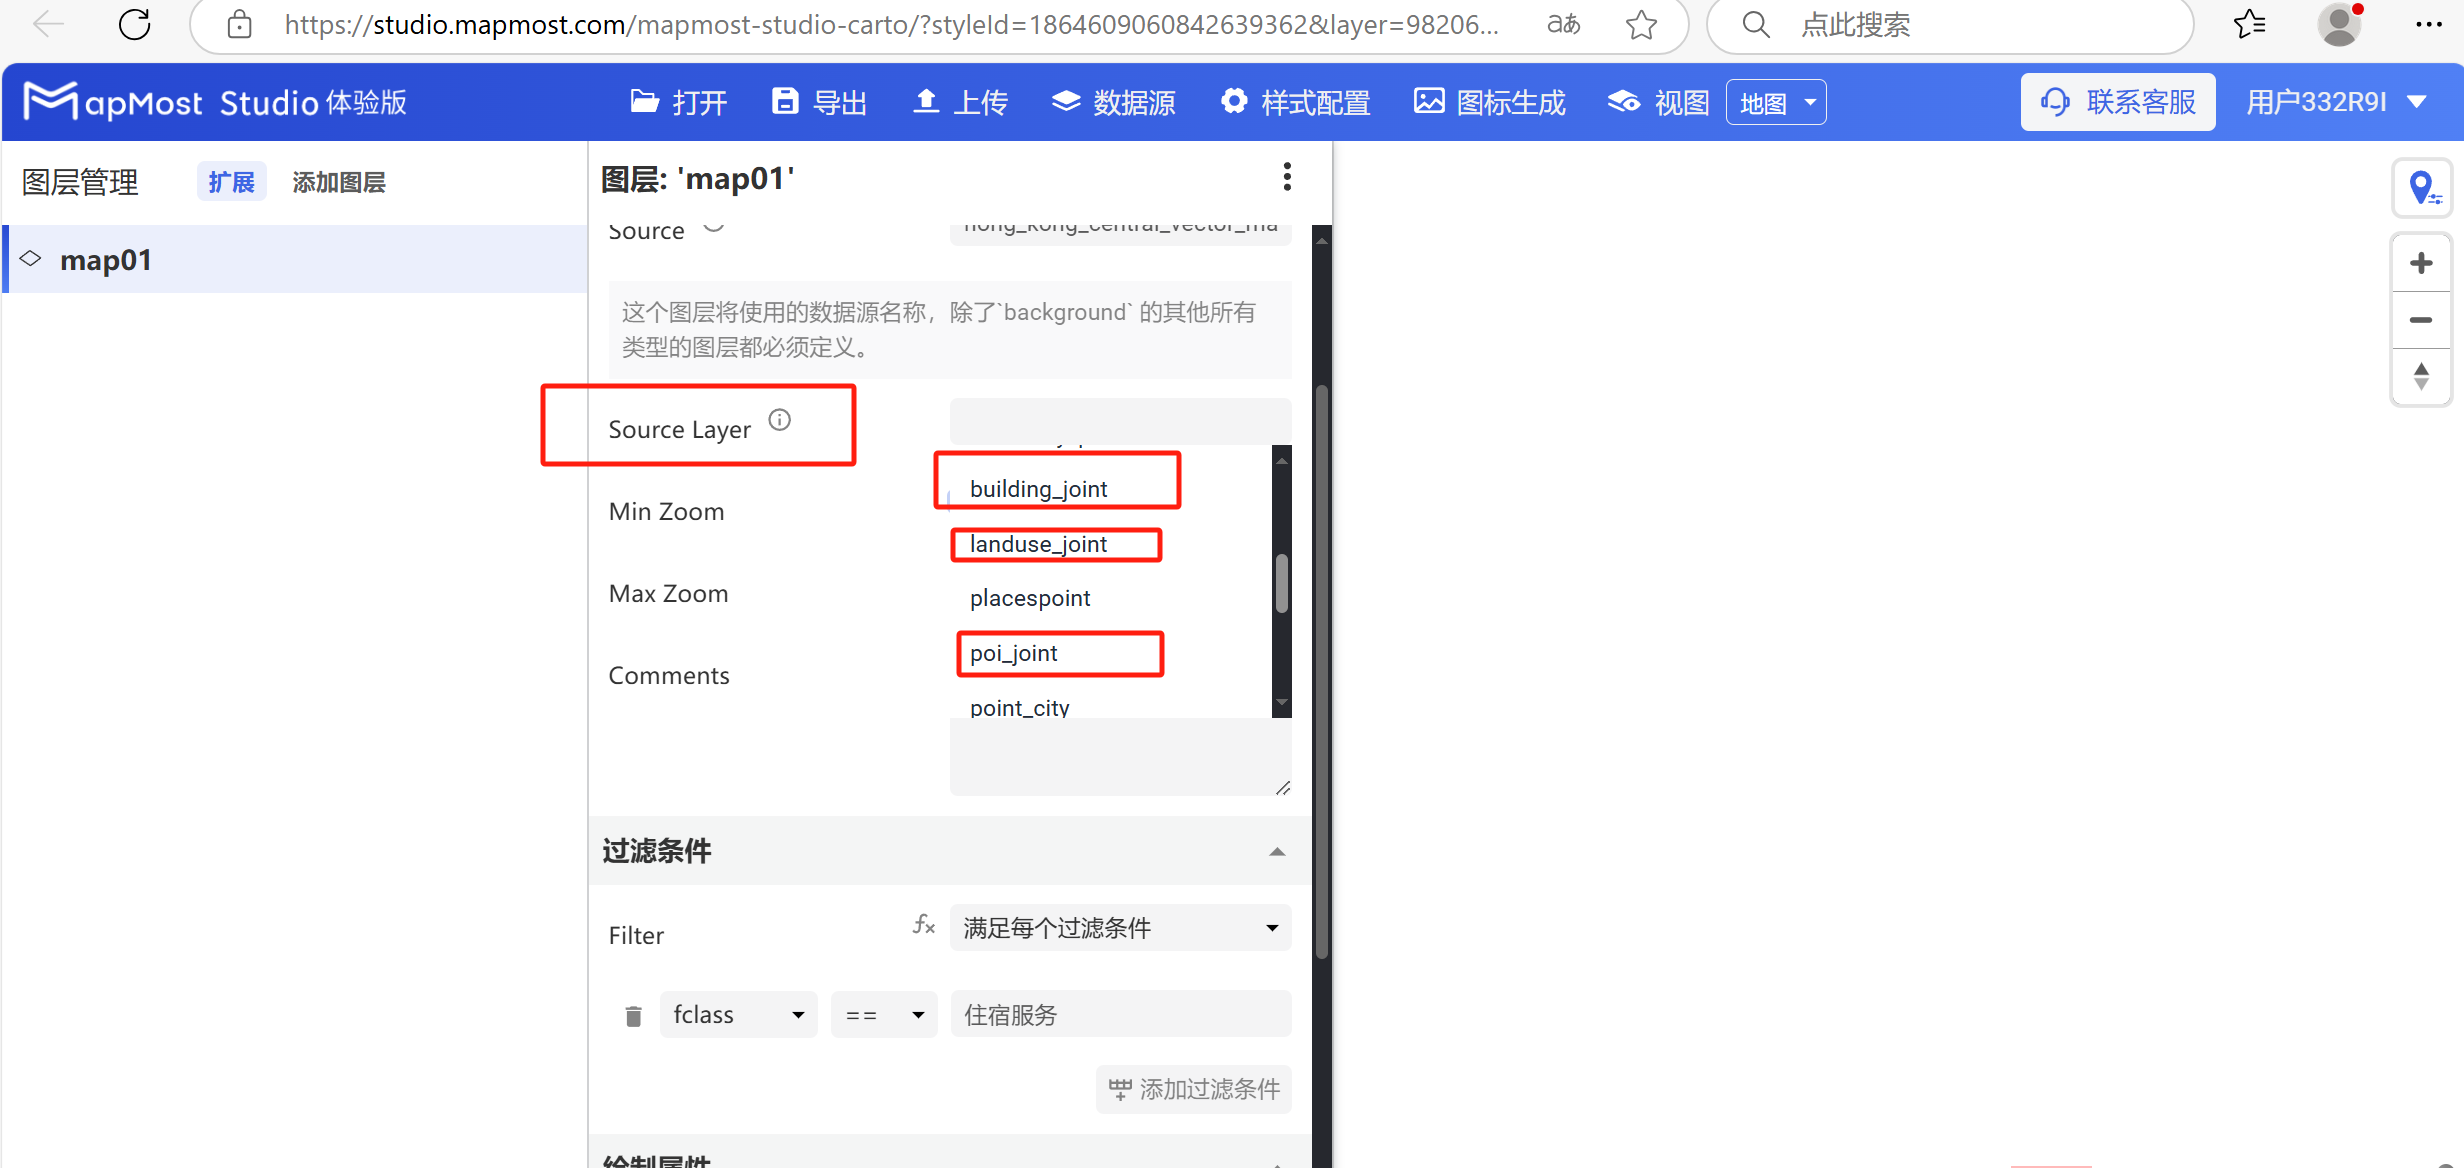This screenshot has height=1168, width=2464.
Task: Switch to the 添加图层 tab
Action: (x=338, y=181)
